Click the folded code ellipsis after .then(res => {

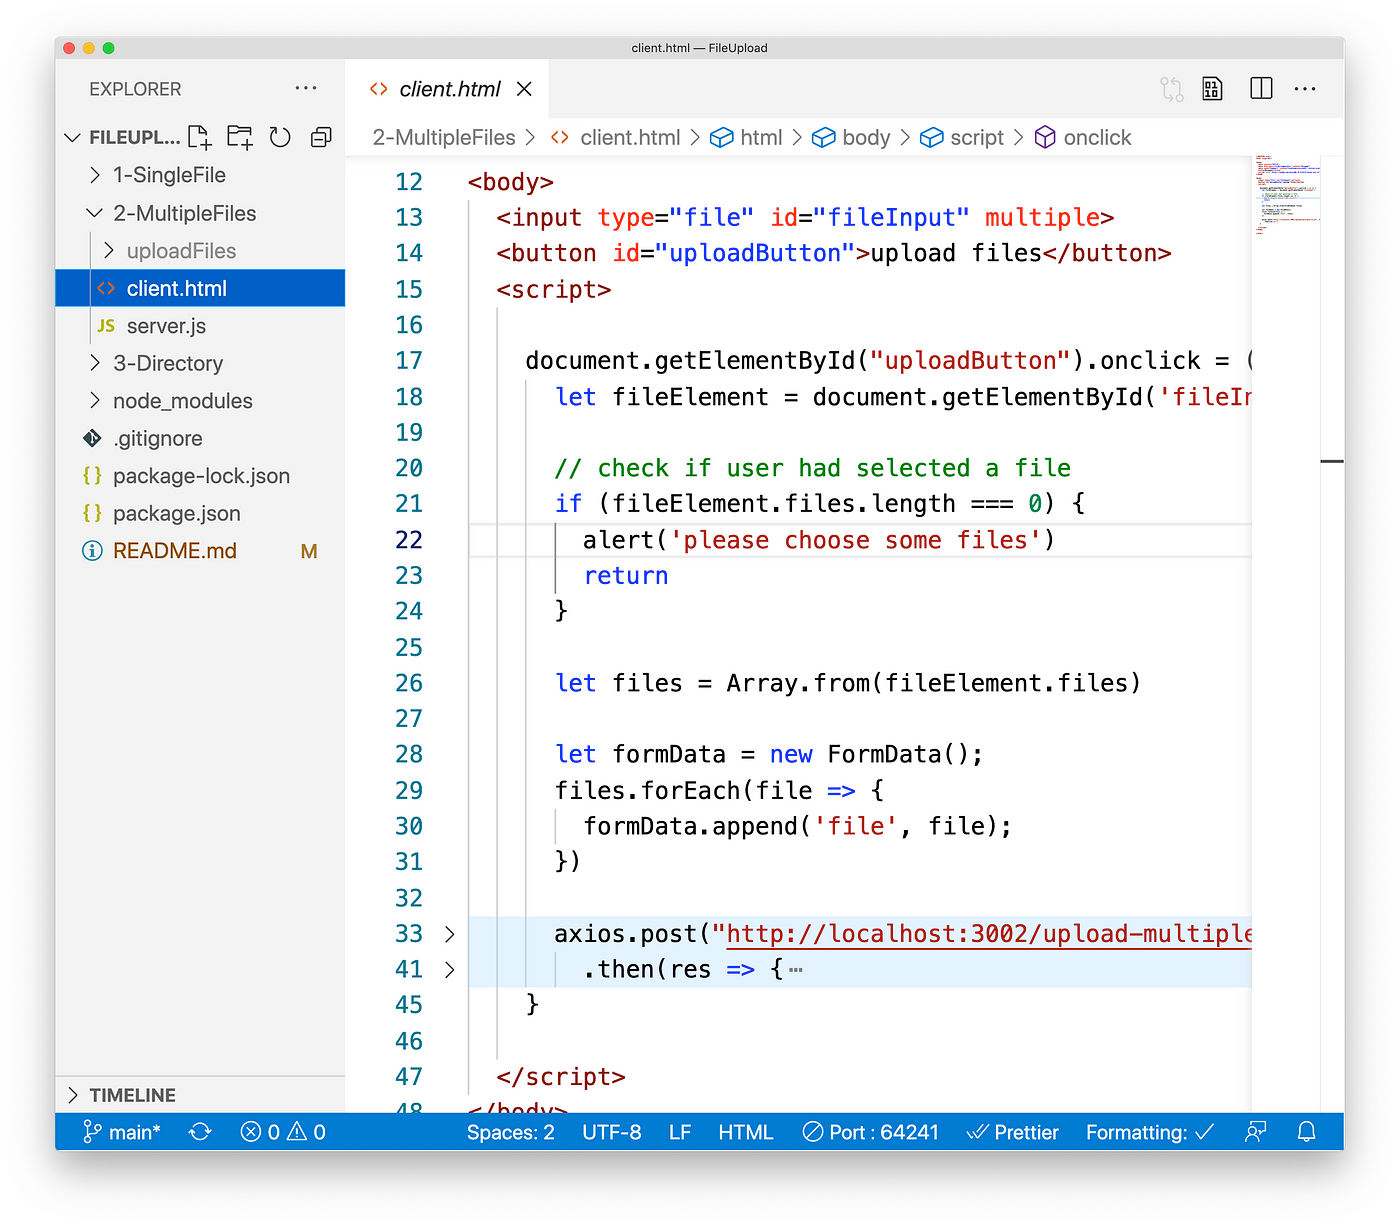point(796,970)
